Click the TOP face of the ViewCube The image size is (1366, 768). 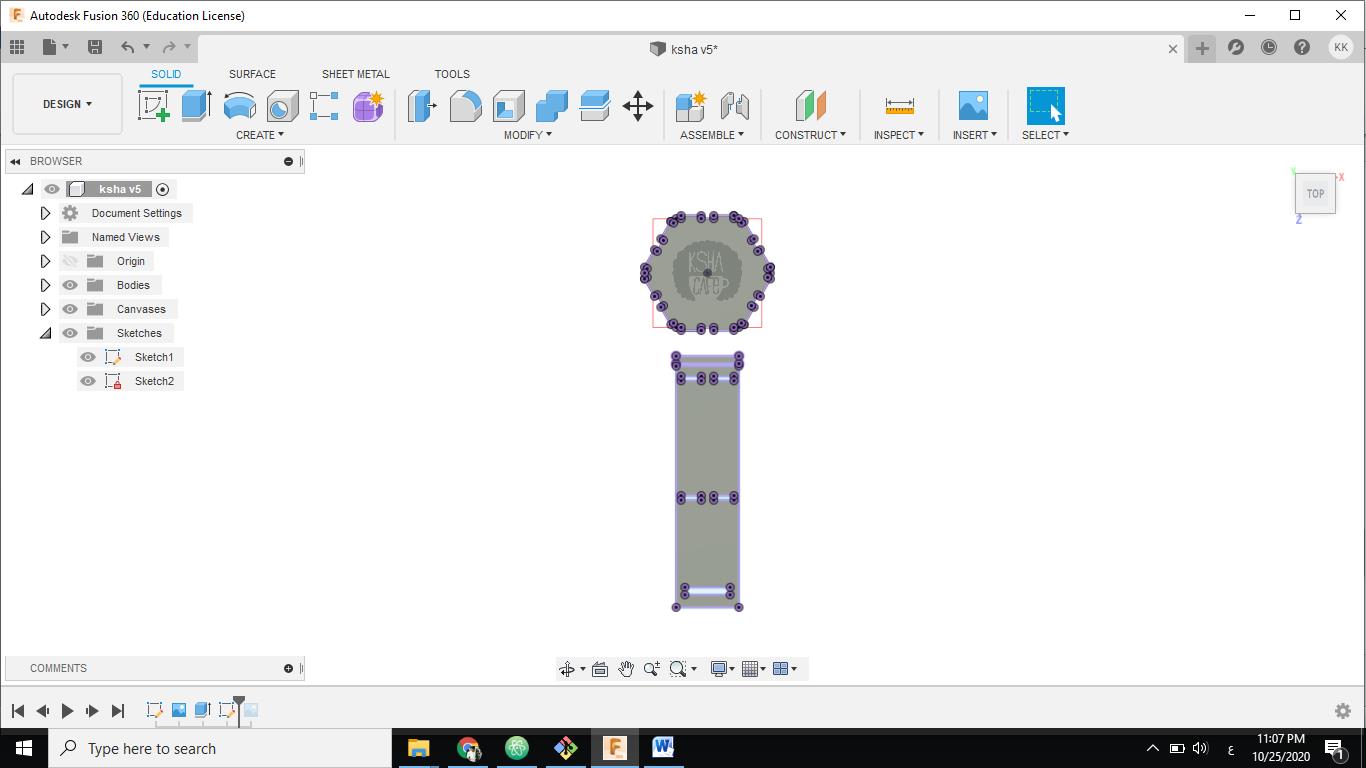point(1315,194)
